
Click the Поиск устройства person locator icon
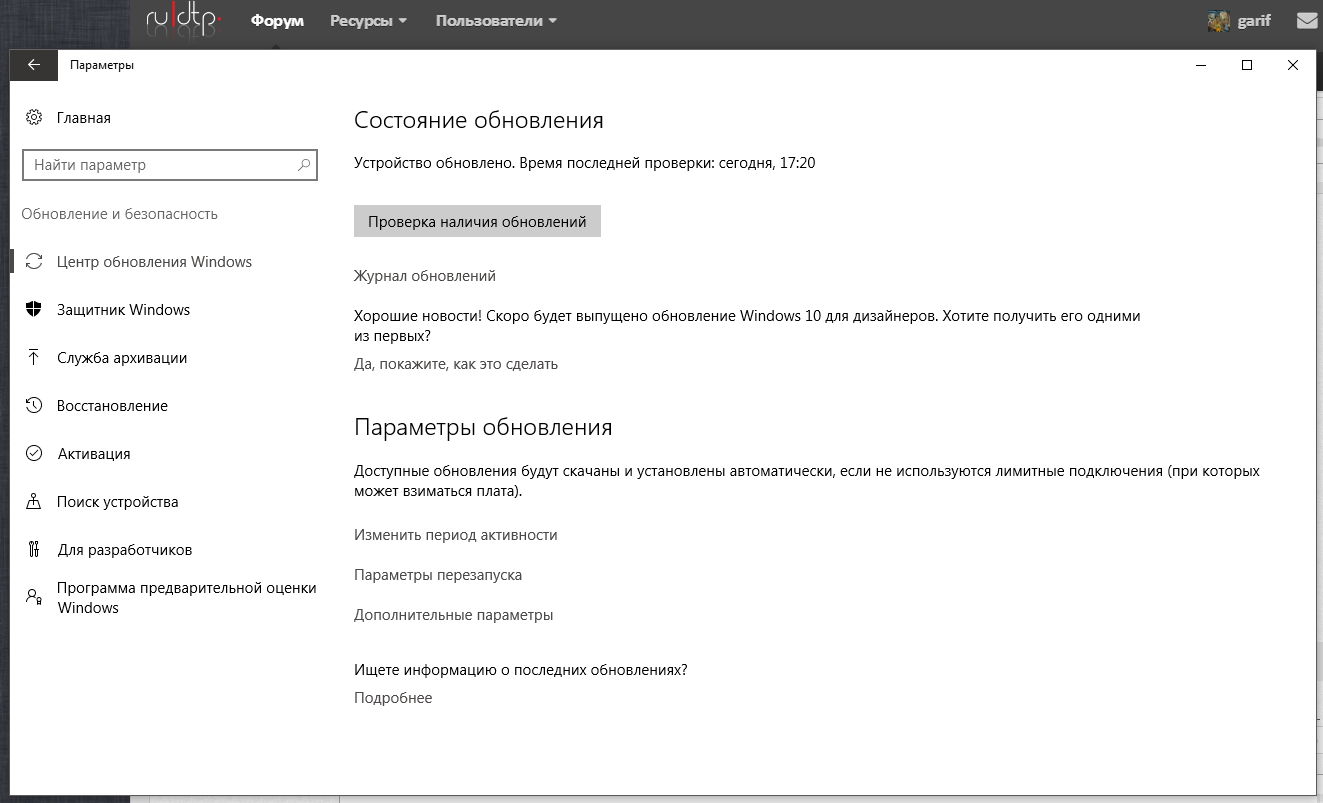[34, 502]
